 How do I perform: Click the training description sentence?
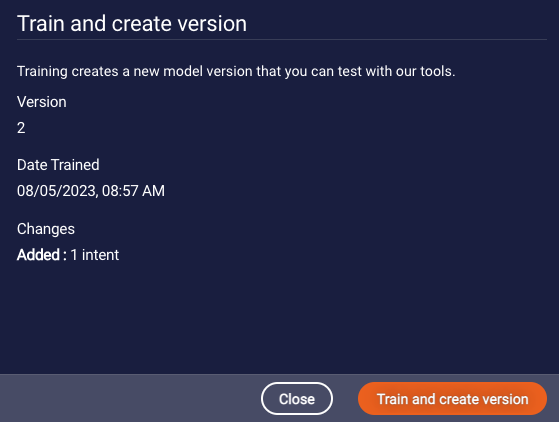[x=236, y=71]
